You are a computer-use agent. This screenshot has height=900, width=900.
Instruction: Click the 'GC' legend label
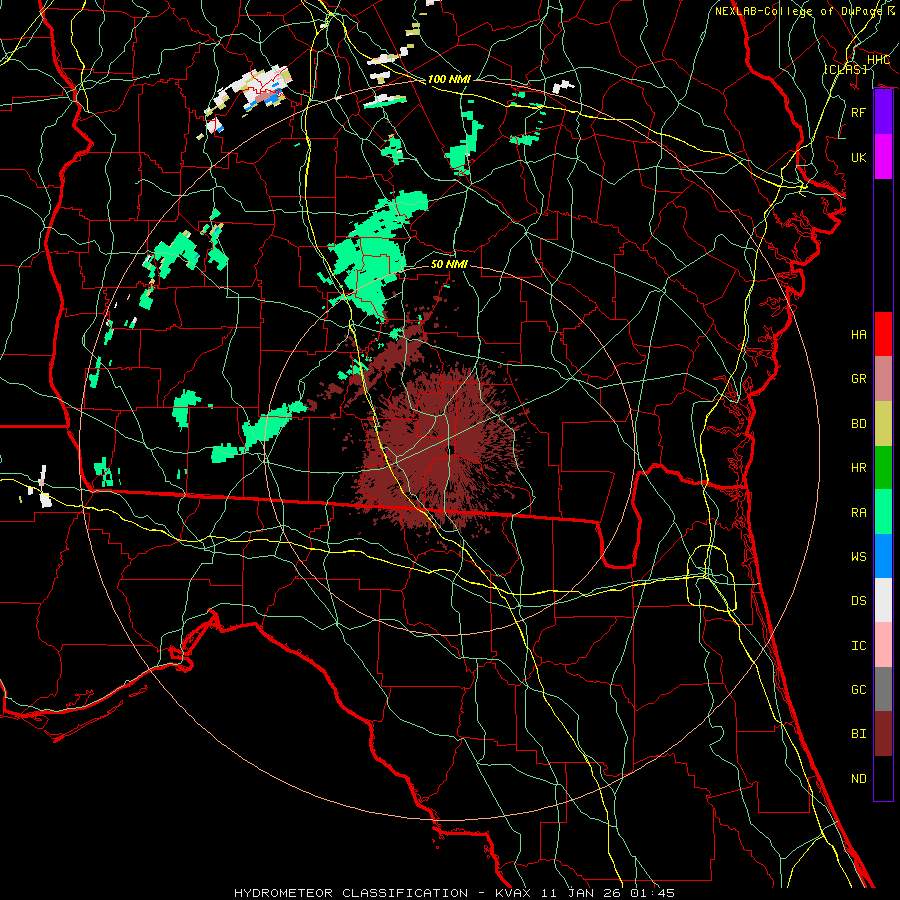point(858,689)
